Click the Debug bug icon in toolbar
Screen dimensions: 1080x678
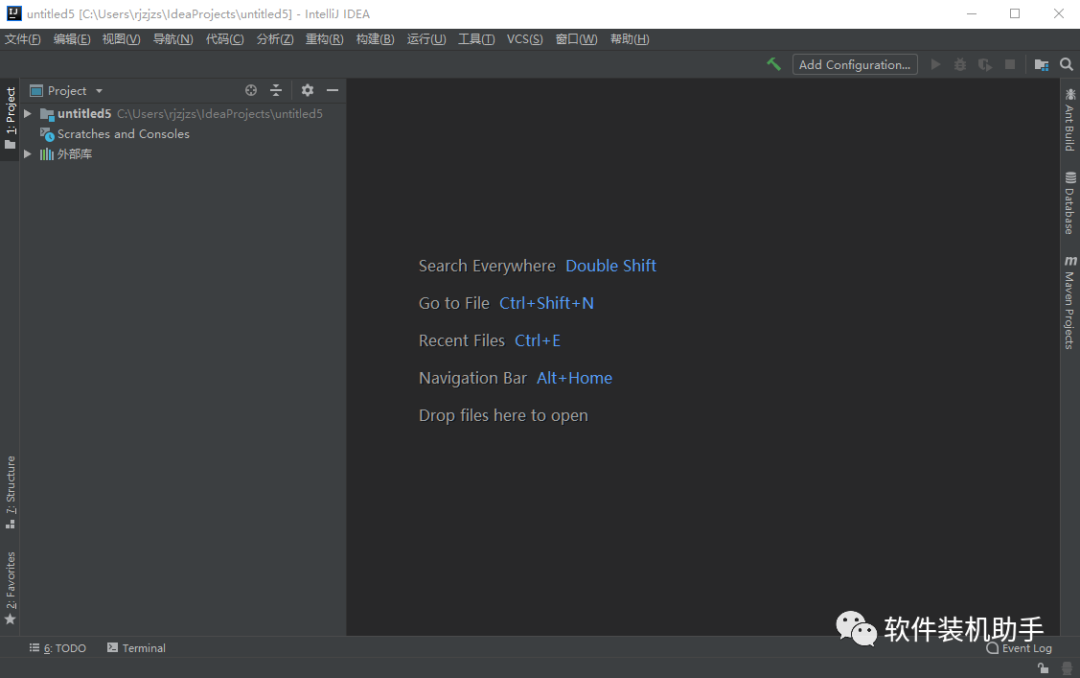[x=959, y=64]
